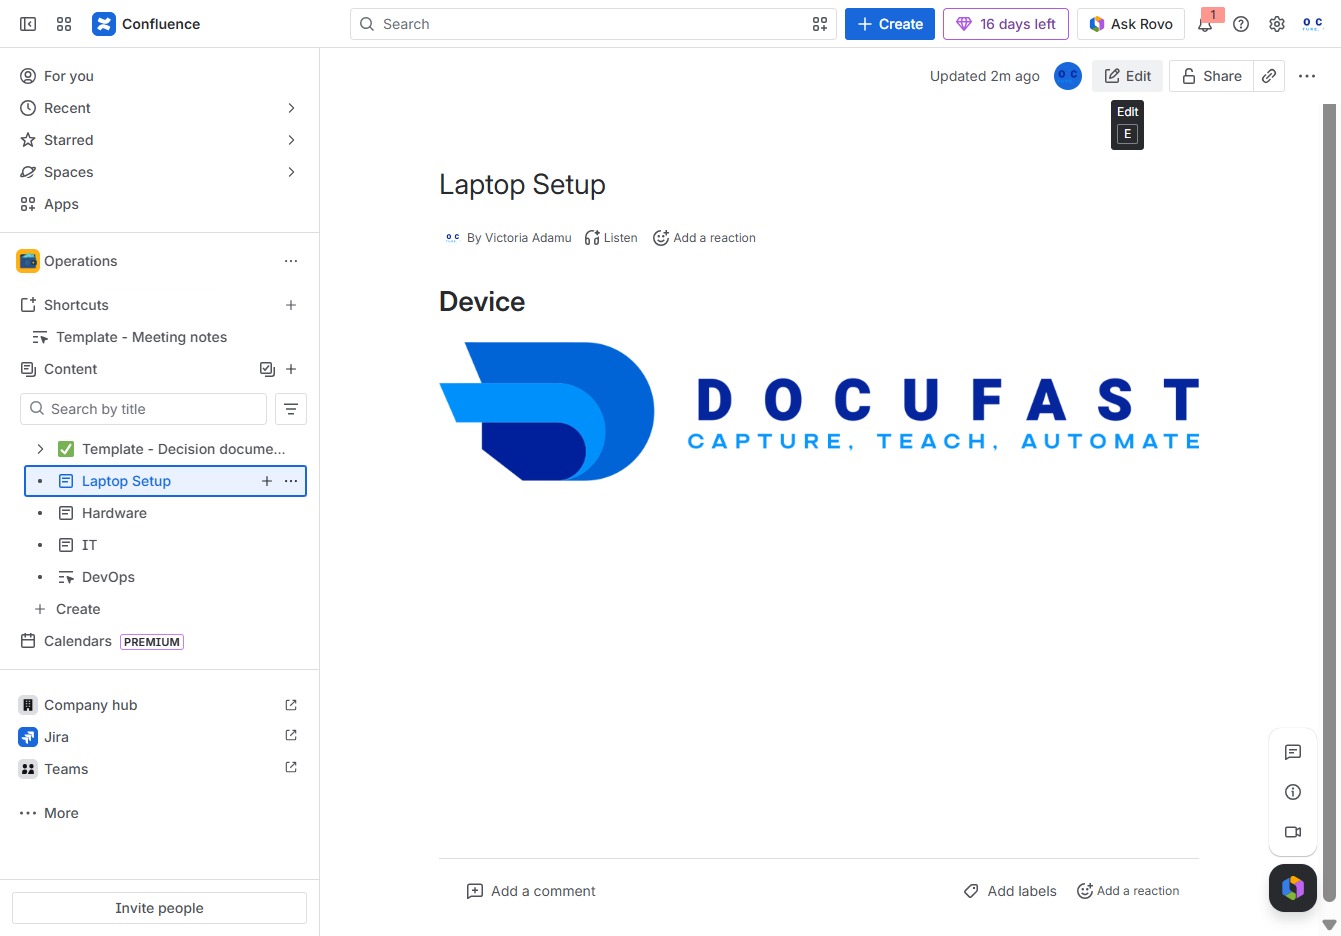Open the DevOps page
This screenshot has width=1341, height=936.
108,577
